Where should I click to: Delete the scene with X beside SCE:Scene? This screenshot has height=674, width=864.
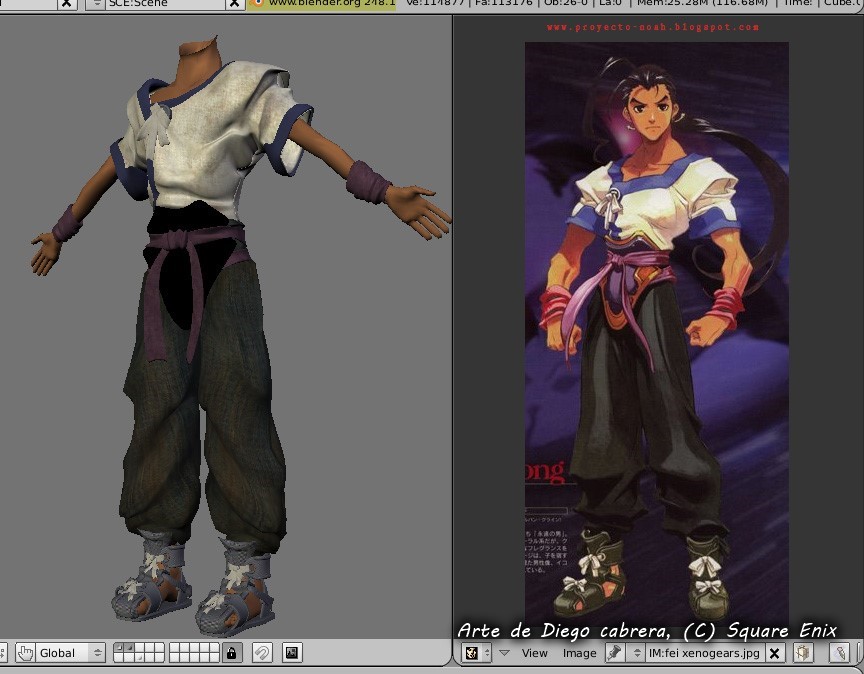[234, 3]
